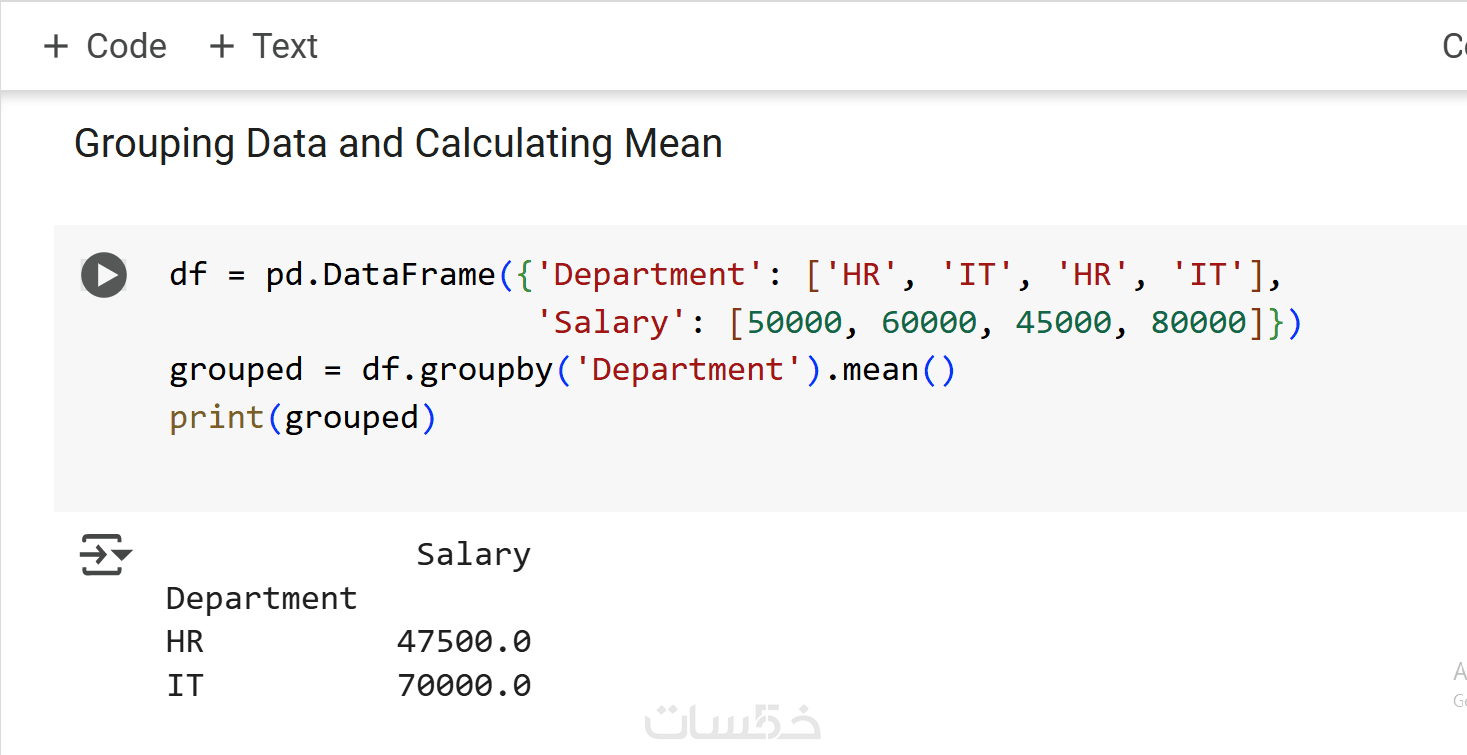Image resolution: width=1467 pixels, height=755 pixels.
Task: Click the Department index label in the output
Action: (x=261, y=598)
